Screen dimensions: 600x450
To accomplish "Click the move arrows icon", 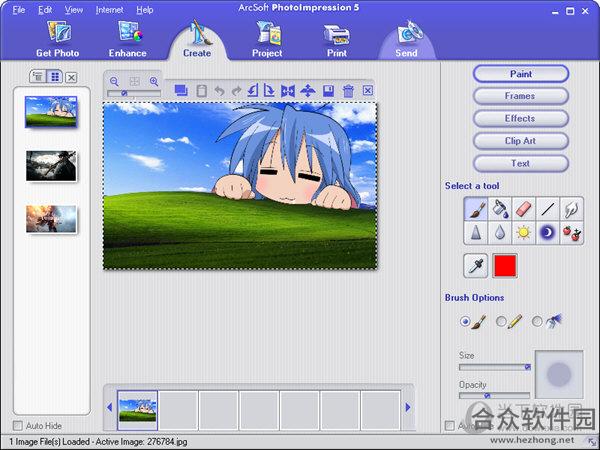I will coord(308,91).
